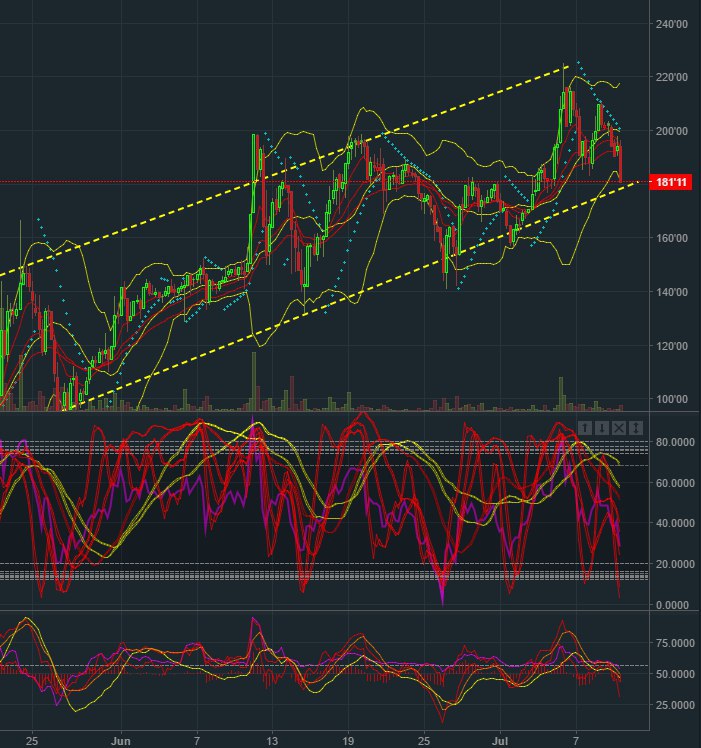Click the 200'00 price axis label
This screenshot has width=701, height=748.
click(671, 131)
